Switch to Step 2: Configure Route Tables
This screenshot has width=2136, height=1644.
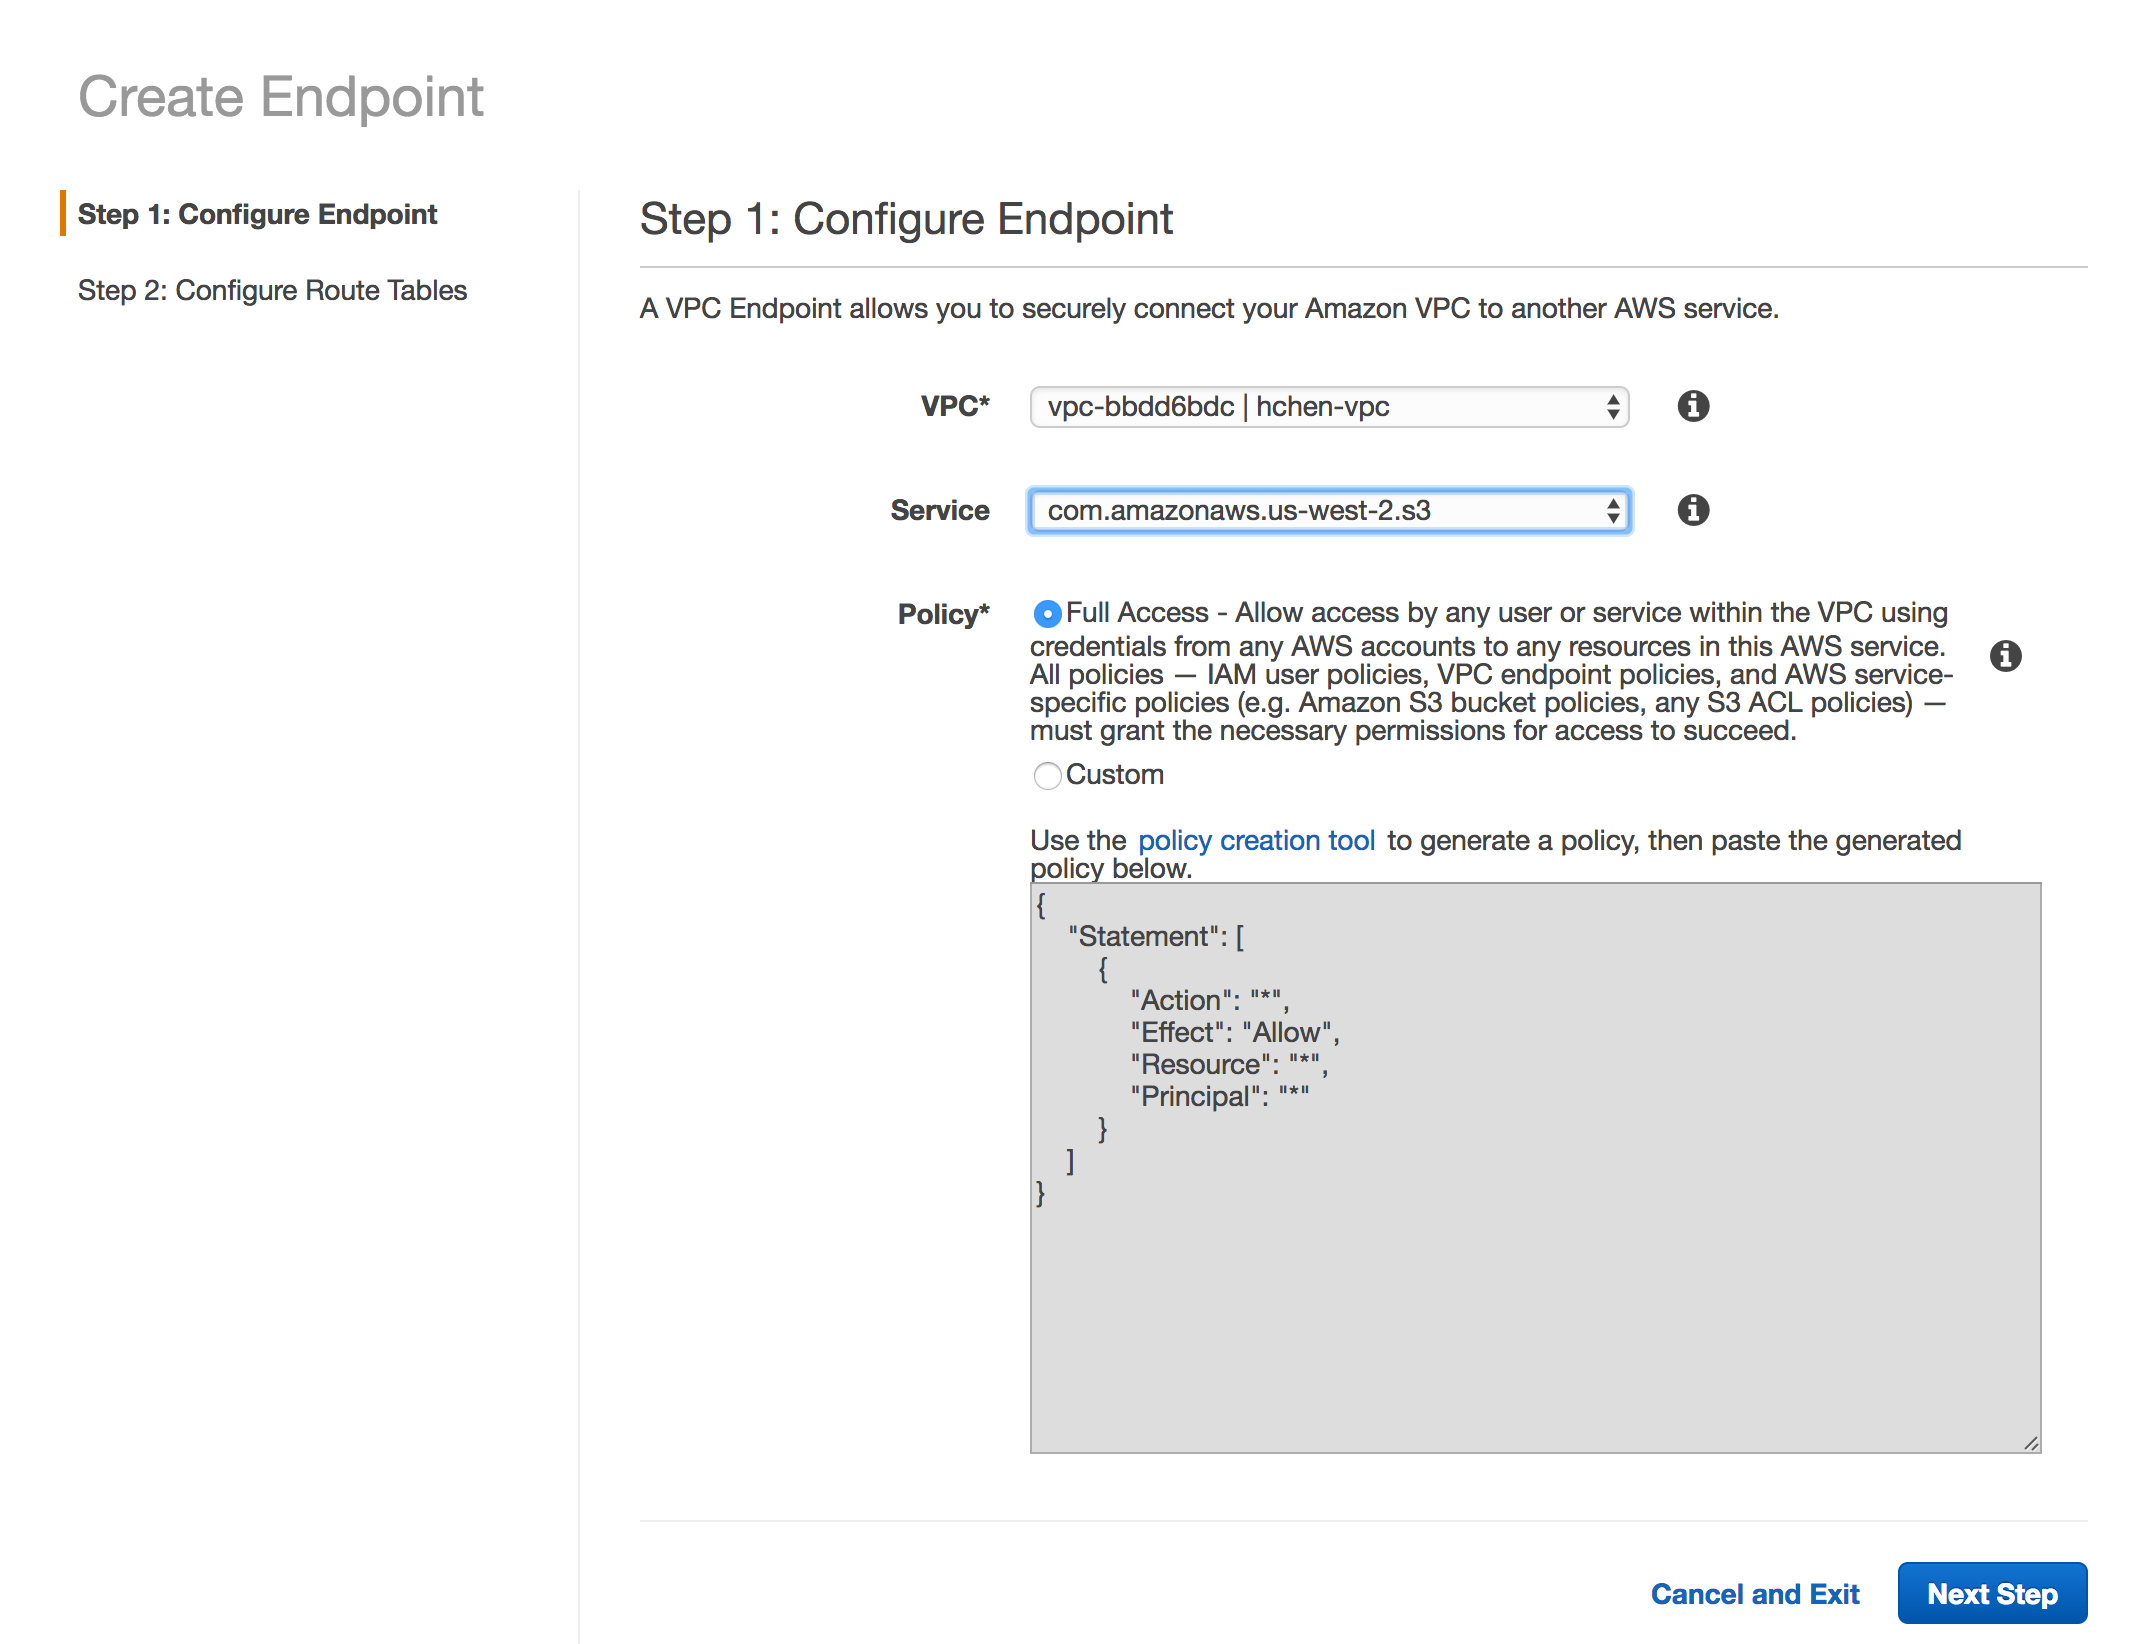point(272,290)
